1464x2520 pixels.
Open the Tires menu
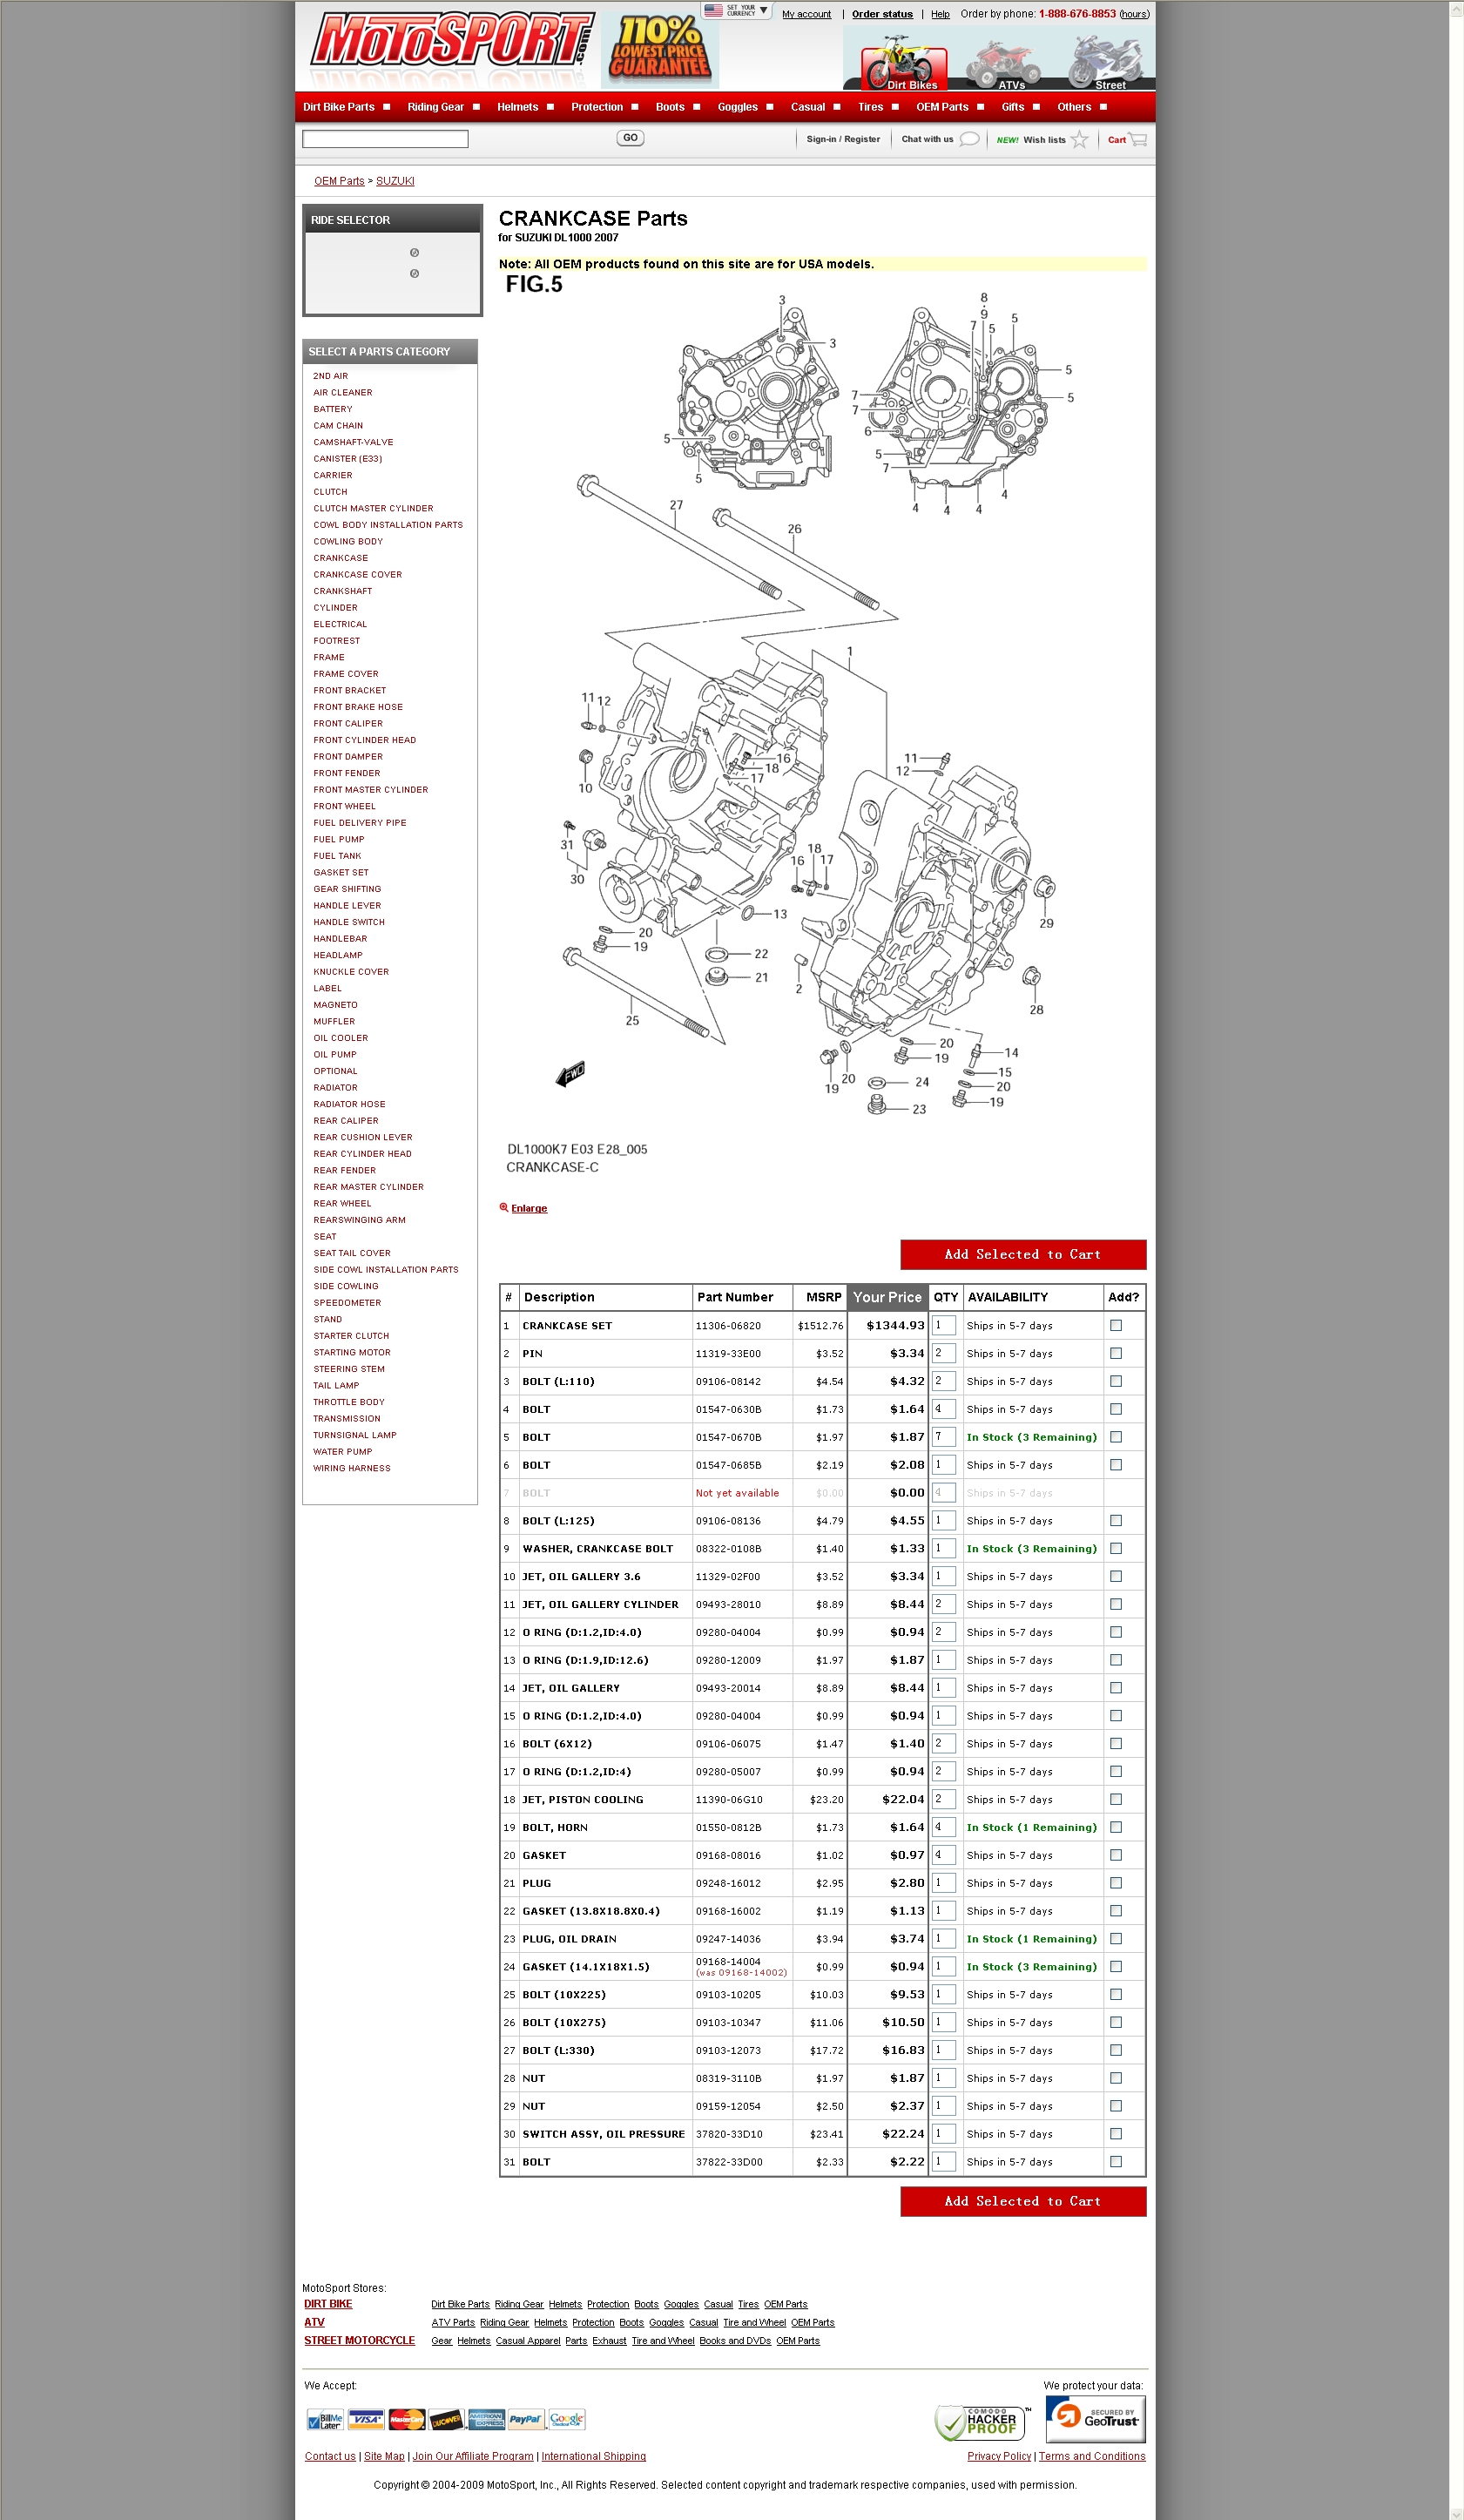tap(878, 107)
